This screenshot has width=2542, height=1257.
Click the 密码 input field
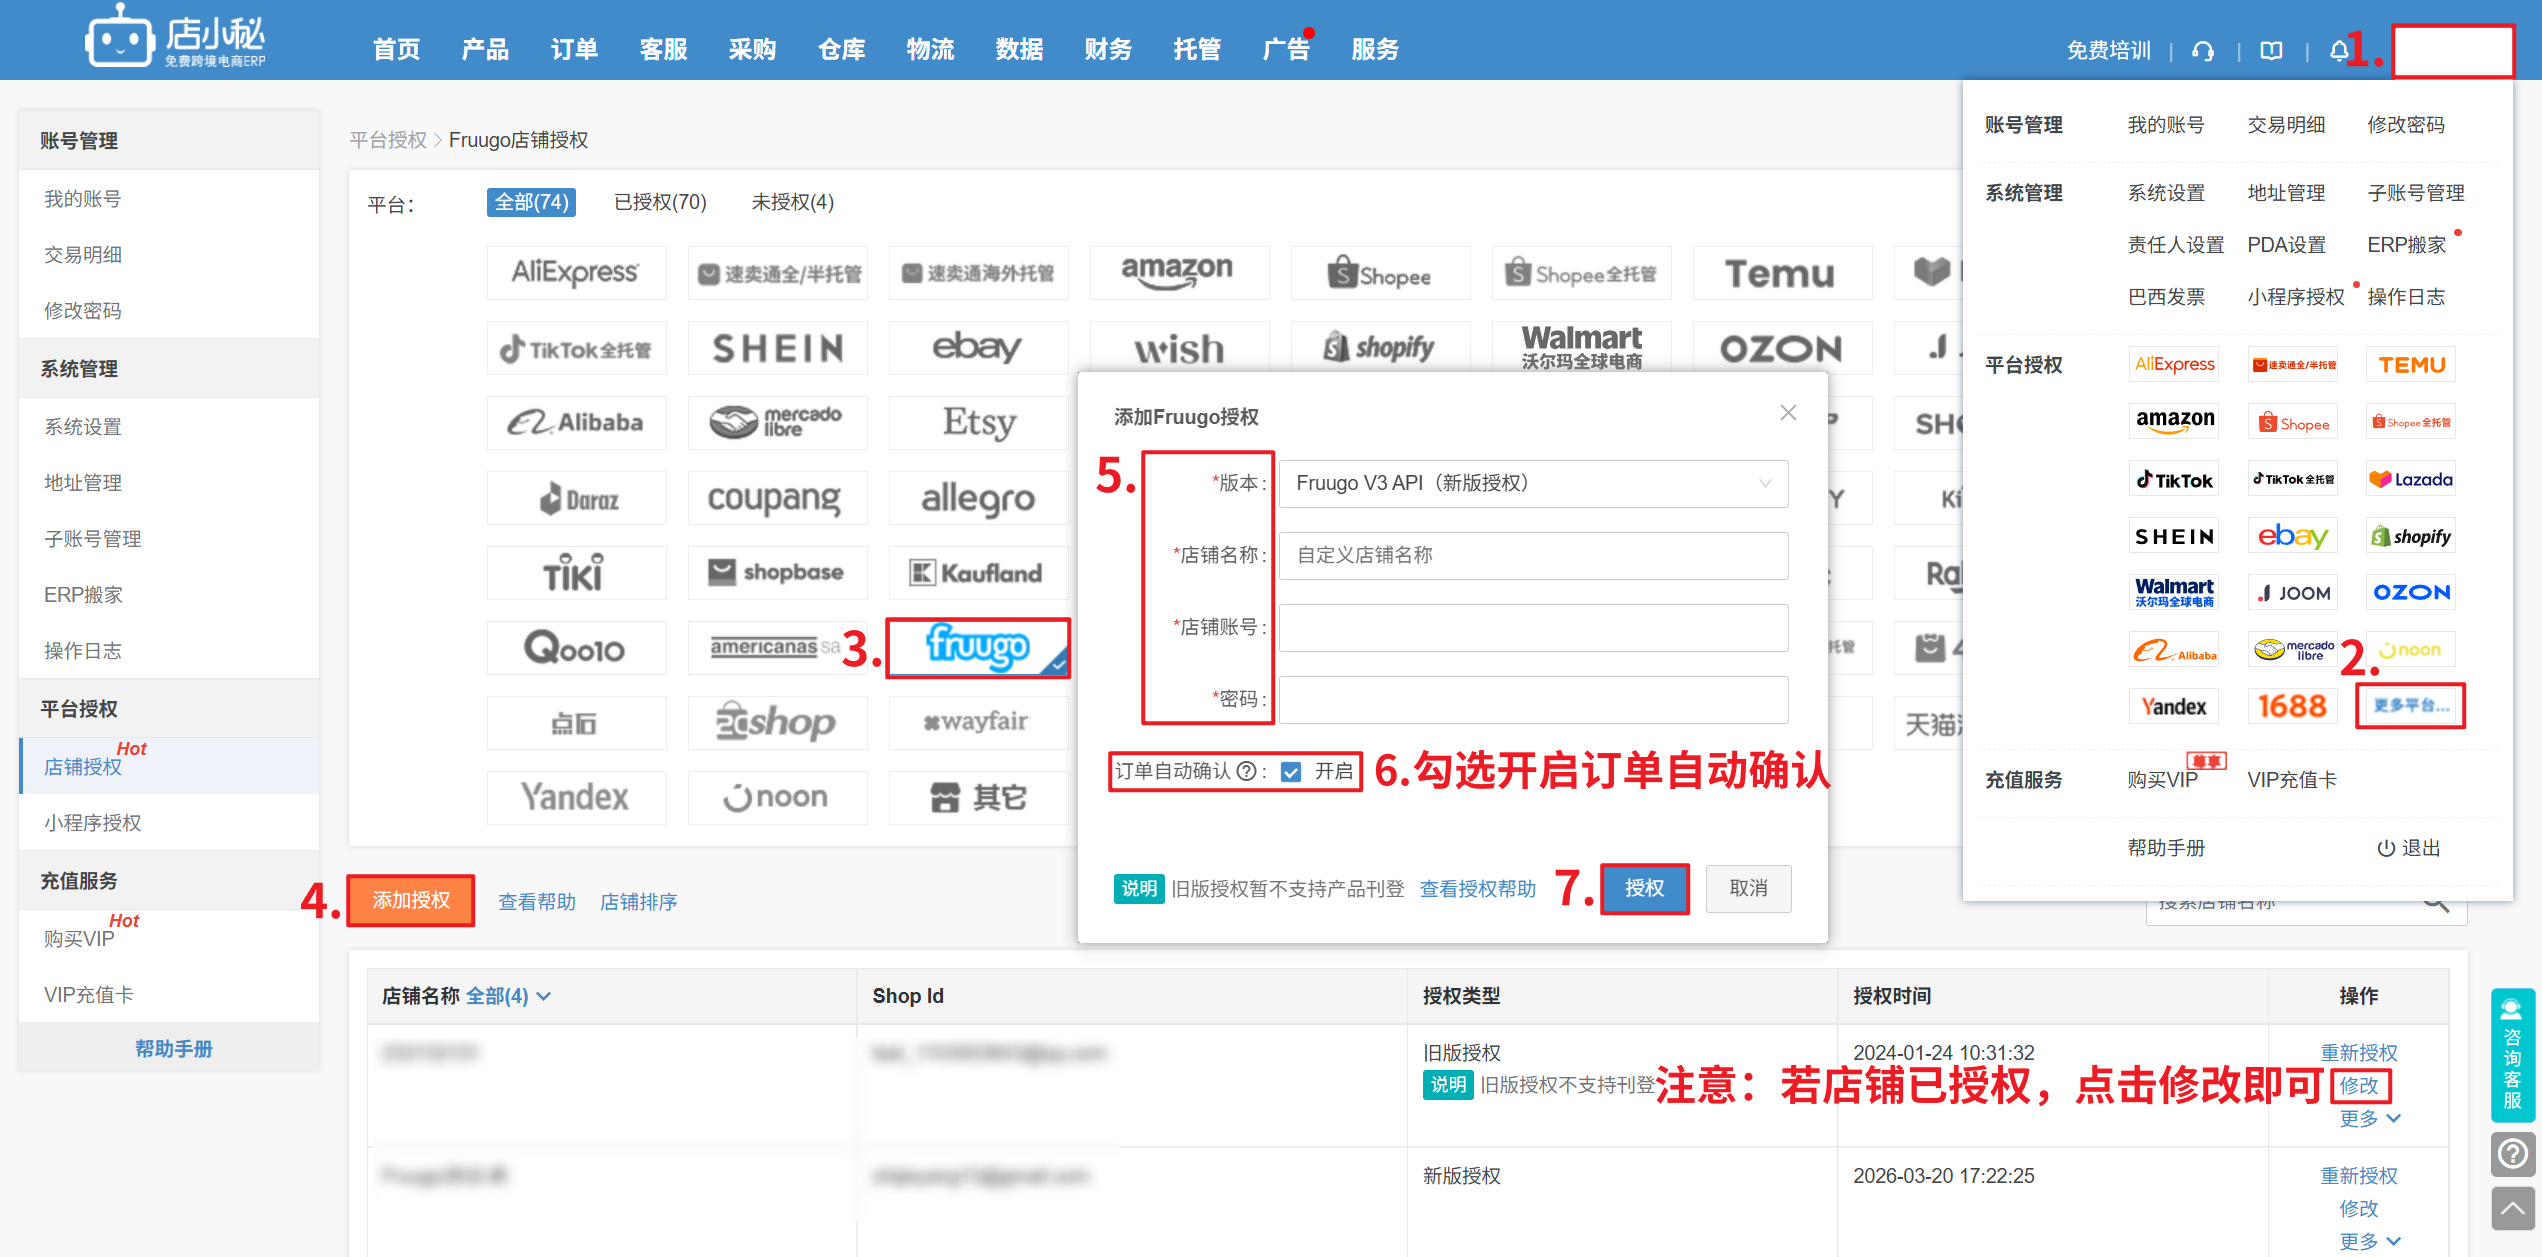coord(1533,699)
